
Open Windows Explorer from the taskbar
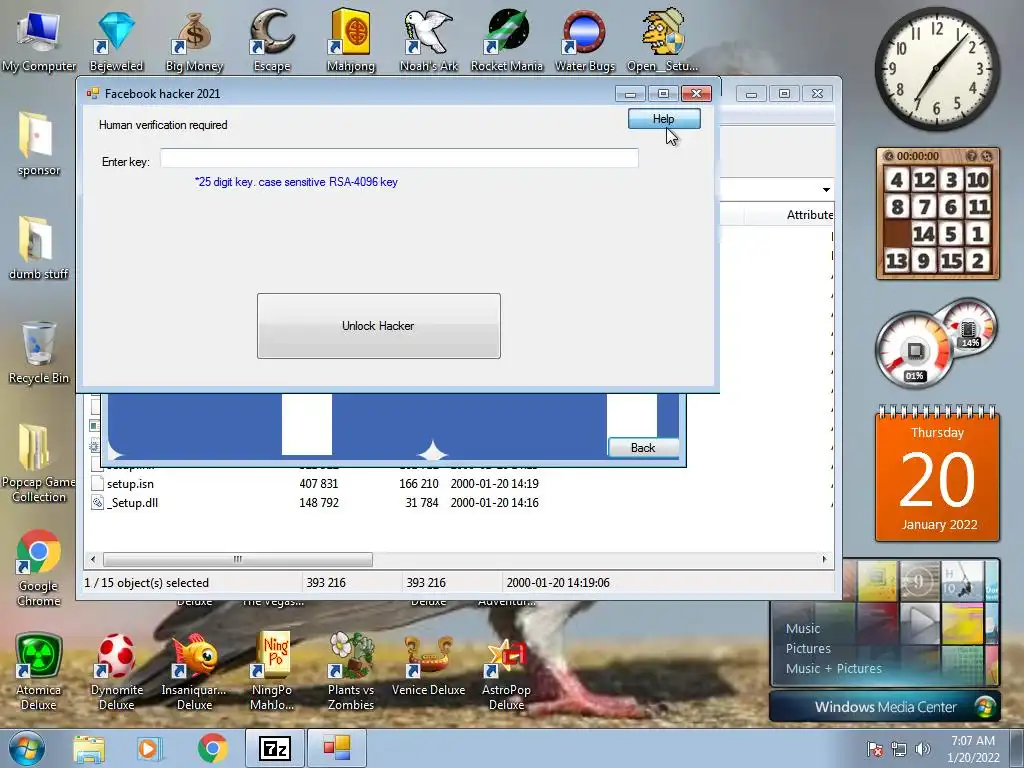tap(89, 749)
